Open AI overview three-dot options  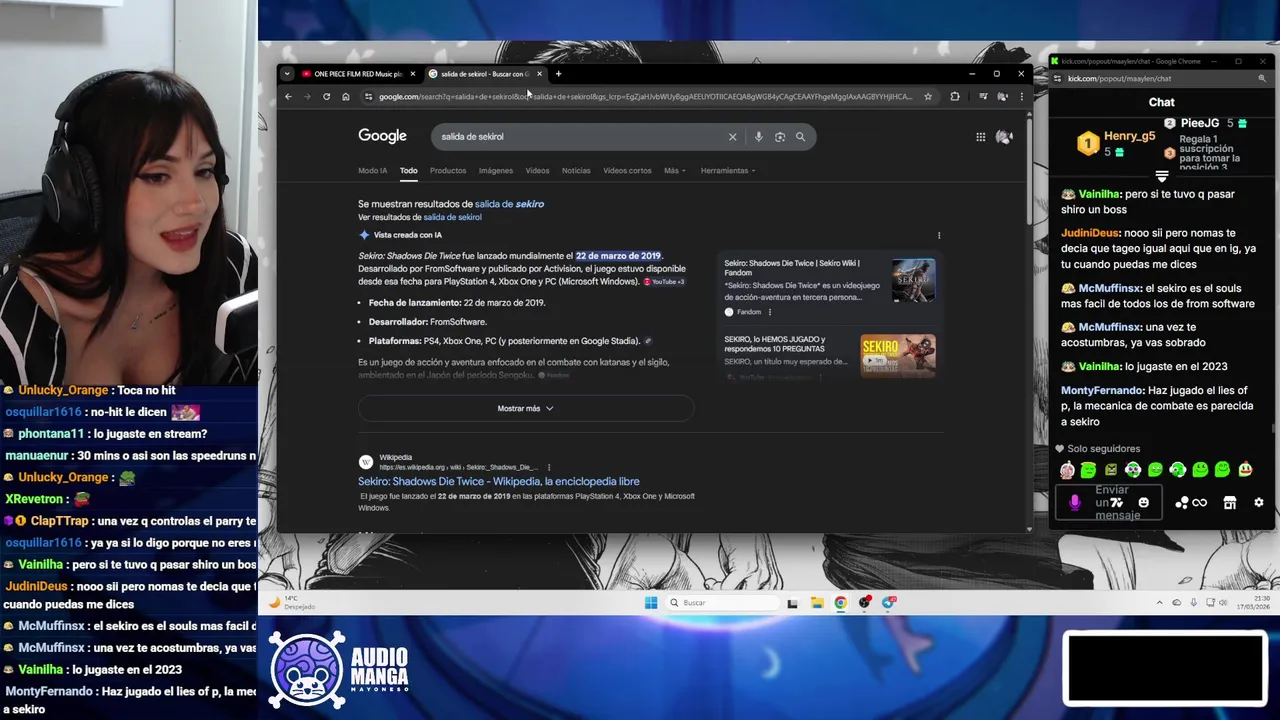[938, 235]
